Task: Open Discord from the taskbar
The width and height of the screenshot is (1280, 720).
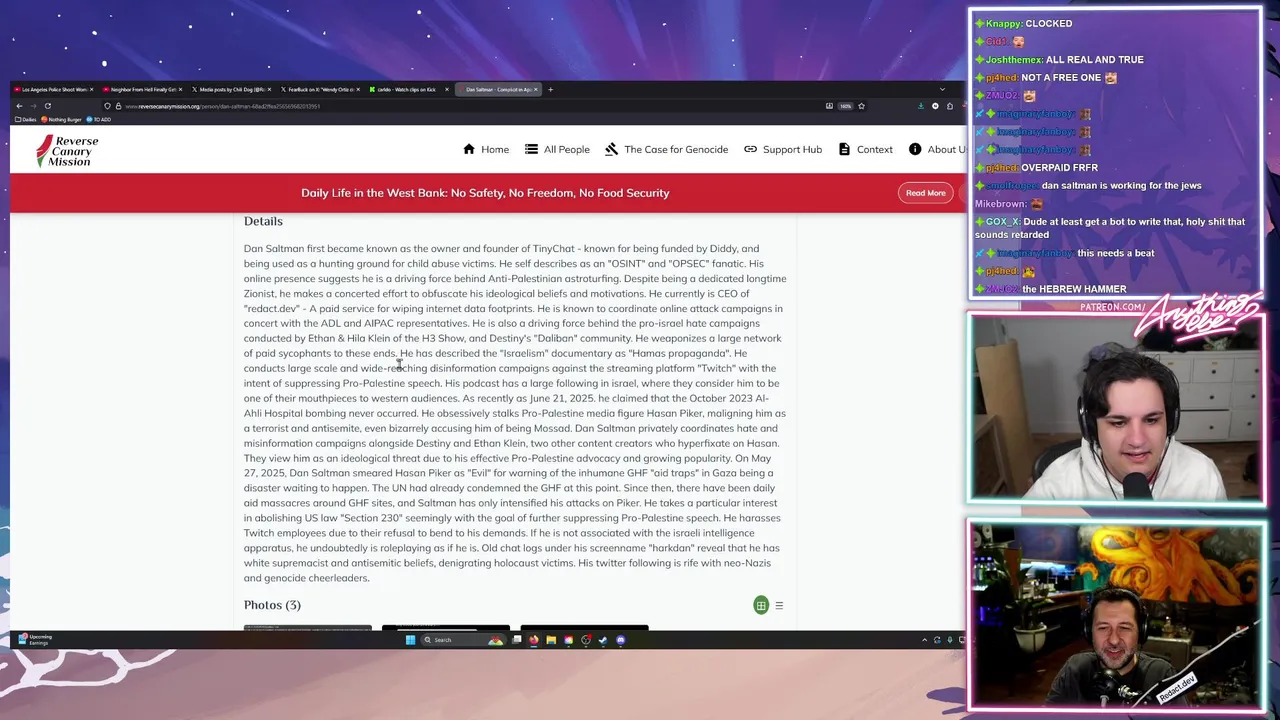Action: coord(621,640)
